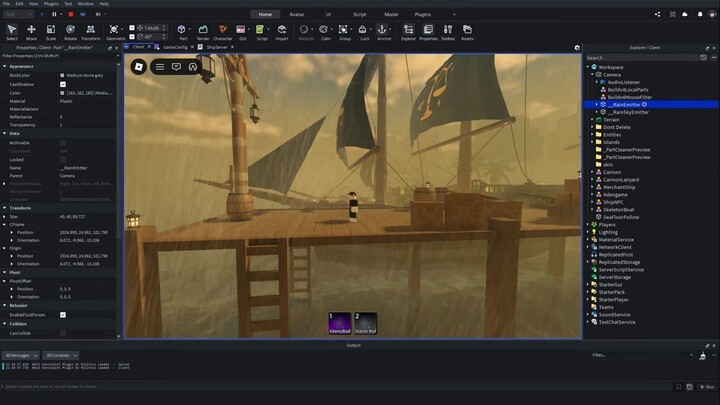Viewport: 720px width, 405px height.
Task: Select the __RainSkyEmitter tree item
Action: [x=628, y=112]
